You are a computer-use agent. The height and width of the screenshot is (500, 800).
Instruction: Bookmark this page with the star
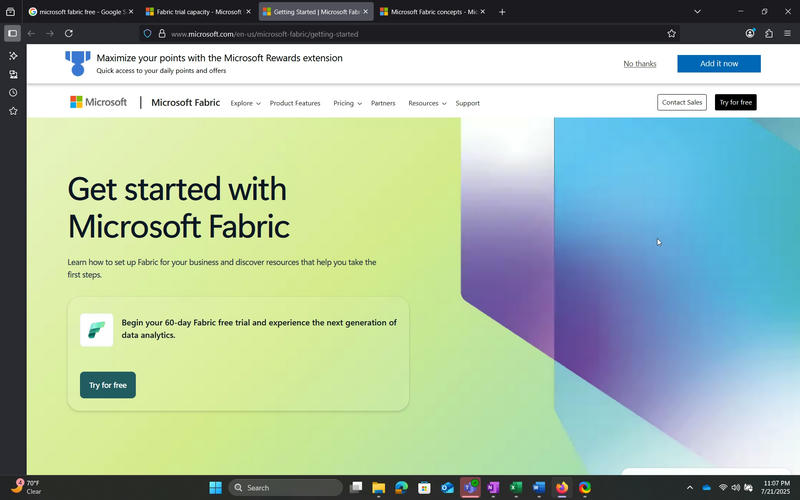pos(671,34)
